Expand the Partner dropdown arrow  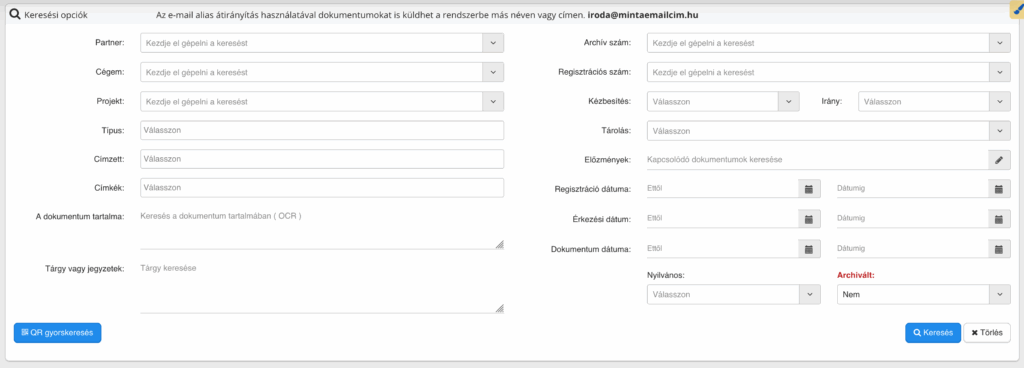click(493, 43)
